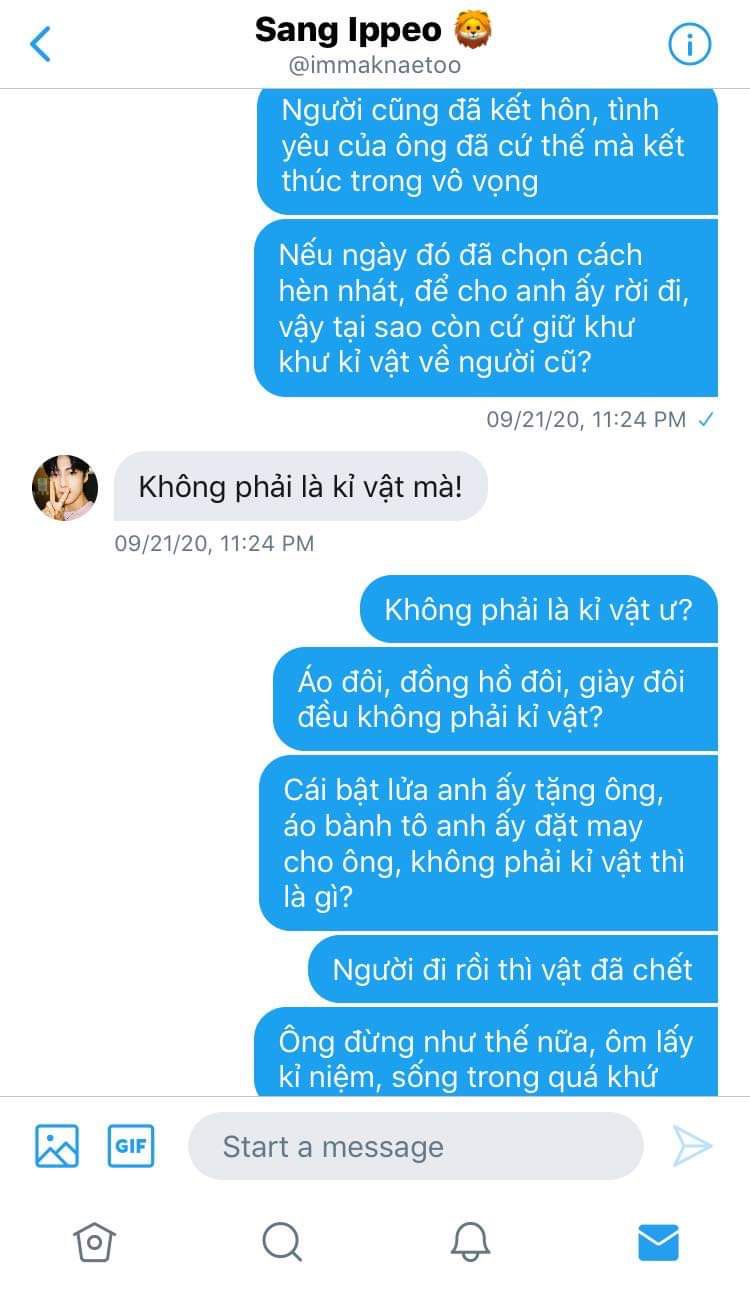The height and width of the screenshot is (1294, 750).
Task: Select the "Không phải là kỉ vật mà!" message
Action: (300, 486)
